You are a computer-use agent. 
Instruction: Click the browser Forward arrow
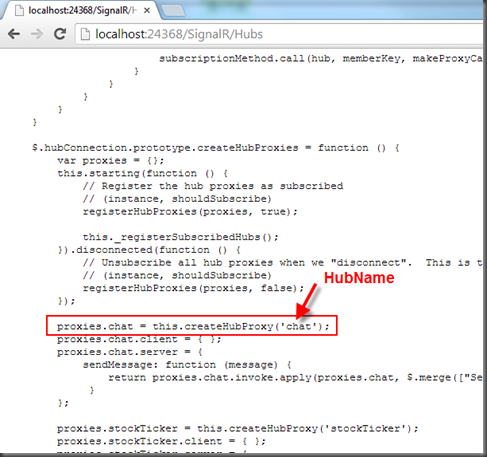37,34
